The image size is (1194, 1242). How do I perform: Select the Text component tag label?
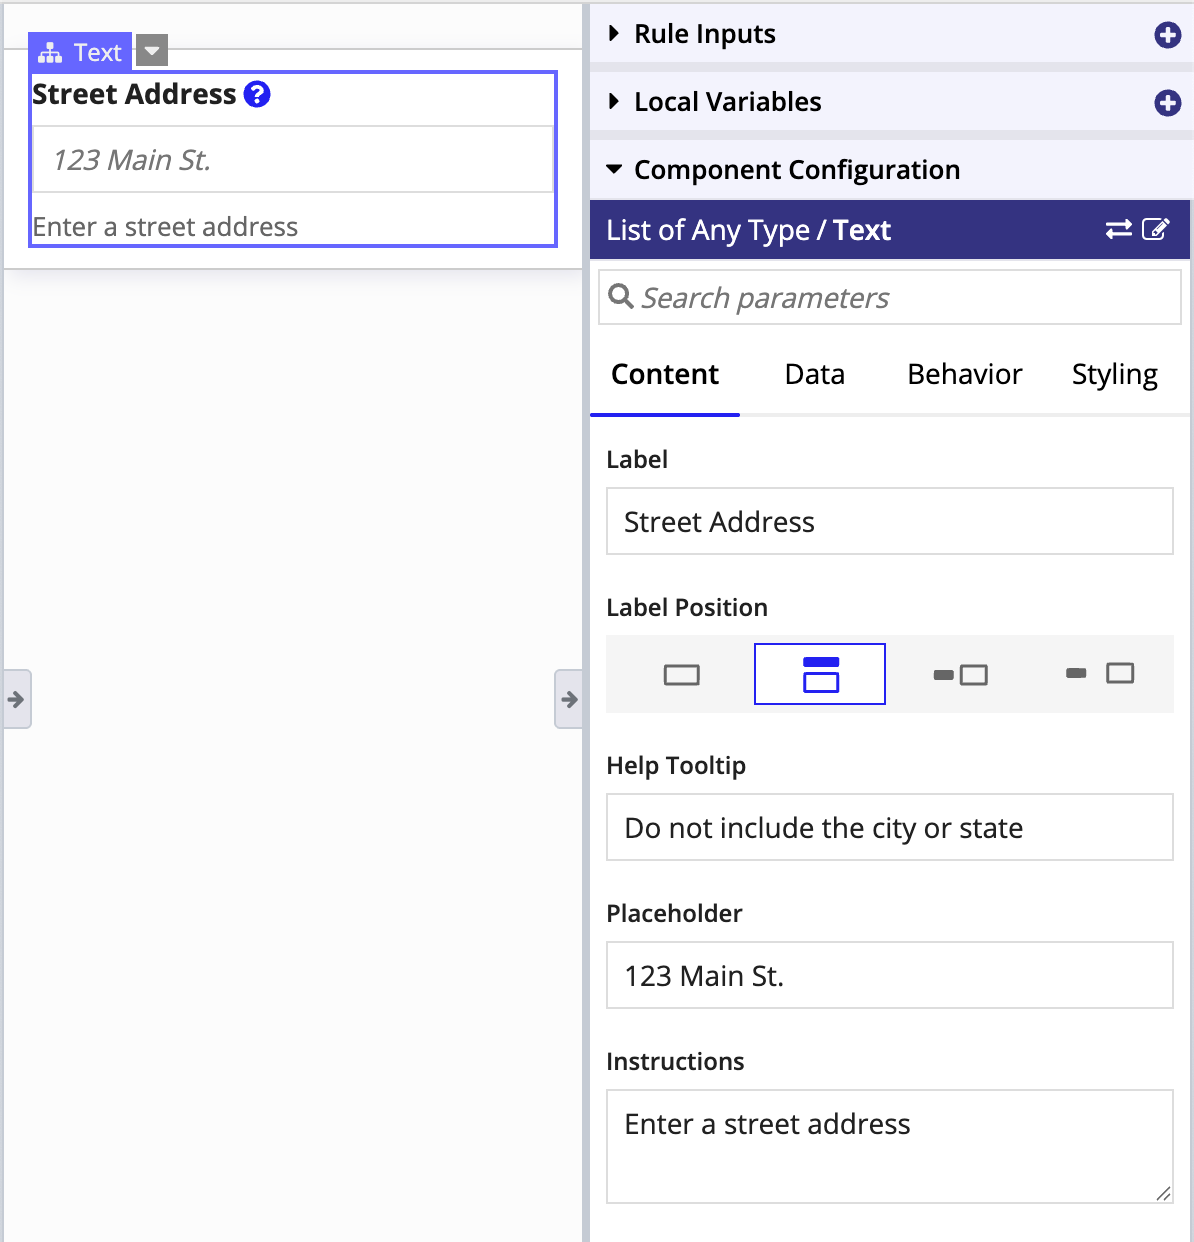[97, 52]
